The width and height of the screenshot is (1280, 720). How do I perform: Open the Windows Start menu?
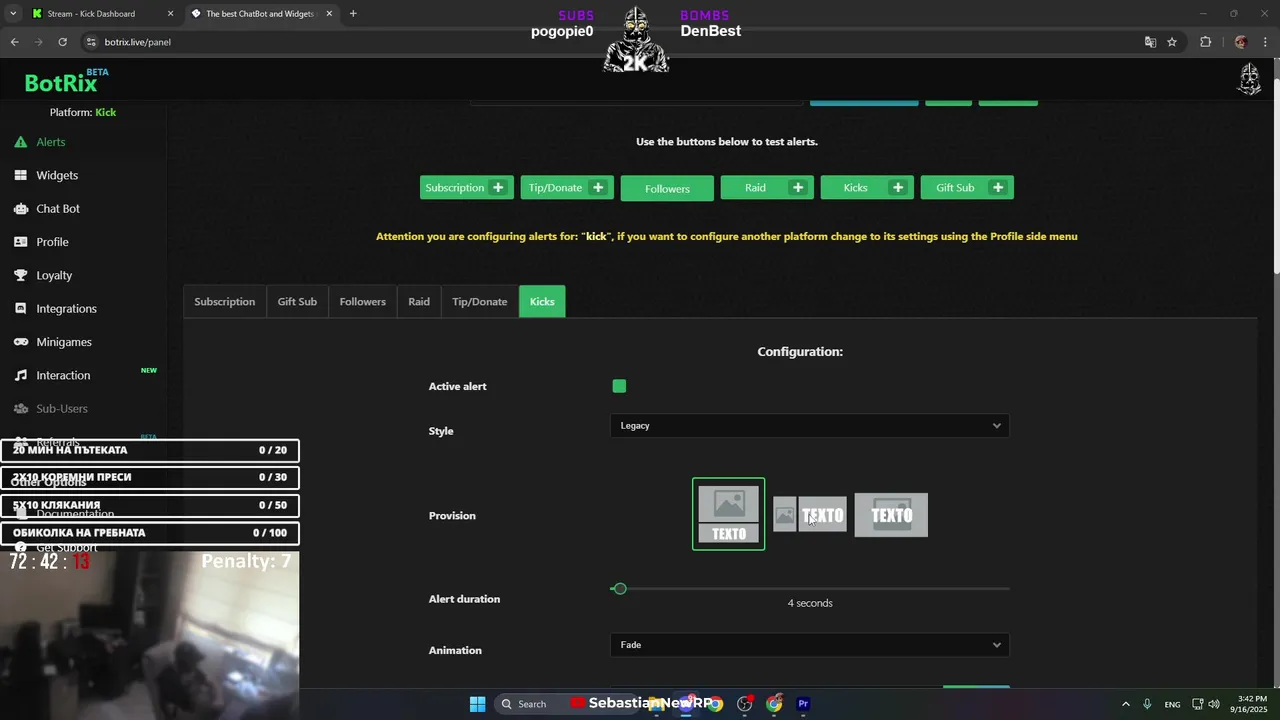477,704
